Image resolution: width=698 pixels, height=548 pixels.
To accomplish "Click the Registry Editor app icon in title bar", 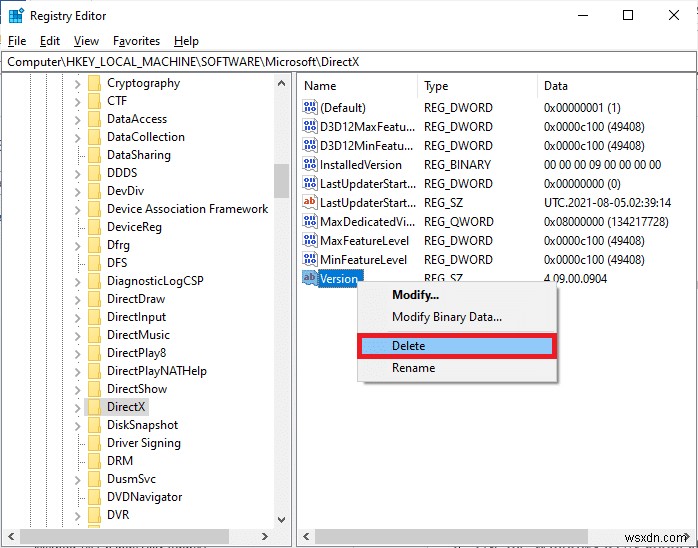I will point(16,16).
